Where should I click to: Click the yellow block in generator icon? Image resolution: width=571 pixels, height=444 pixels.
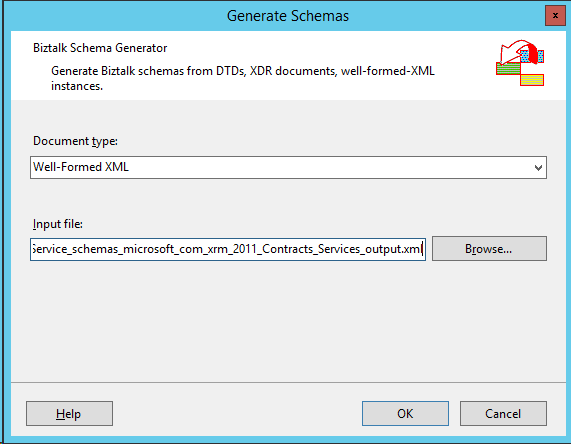coord(532,80)
